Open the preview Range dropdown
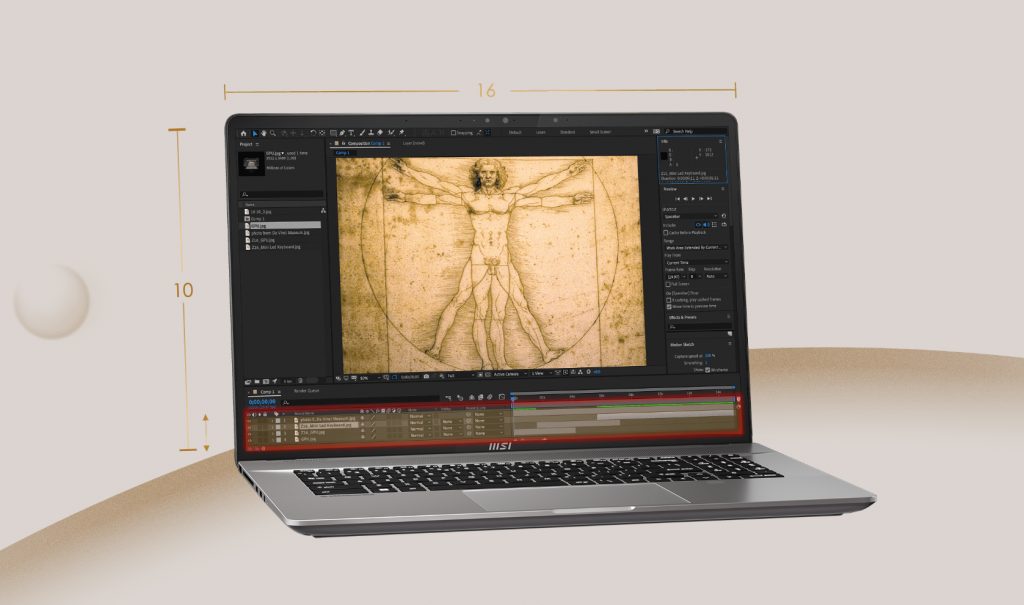 point(696,248)
